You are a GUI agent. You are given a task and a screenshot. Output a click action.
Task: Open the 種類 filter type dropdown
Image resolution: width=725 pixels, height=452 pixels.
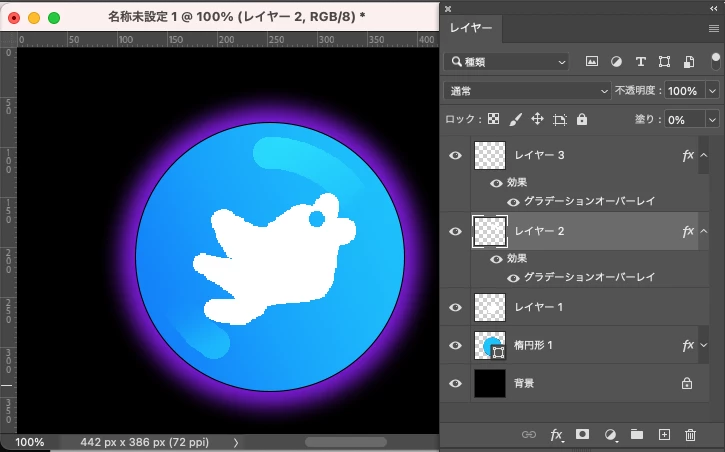tap(506, 61)
